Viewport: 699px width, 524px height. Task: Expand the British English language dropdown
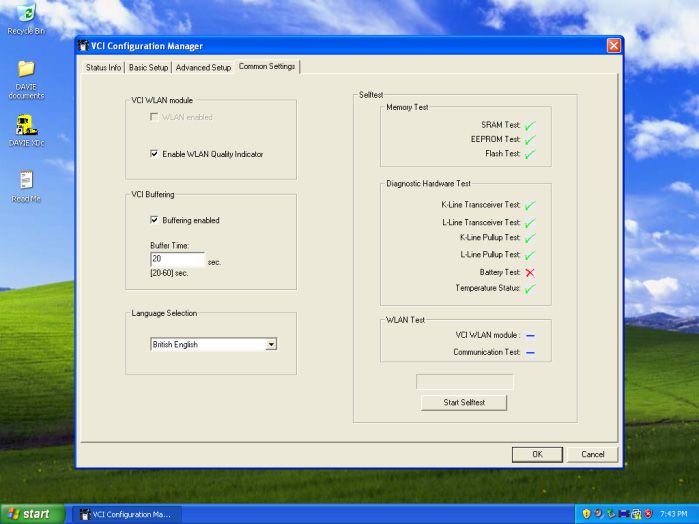271,344
